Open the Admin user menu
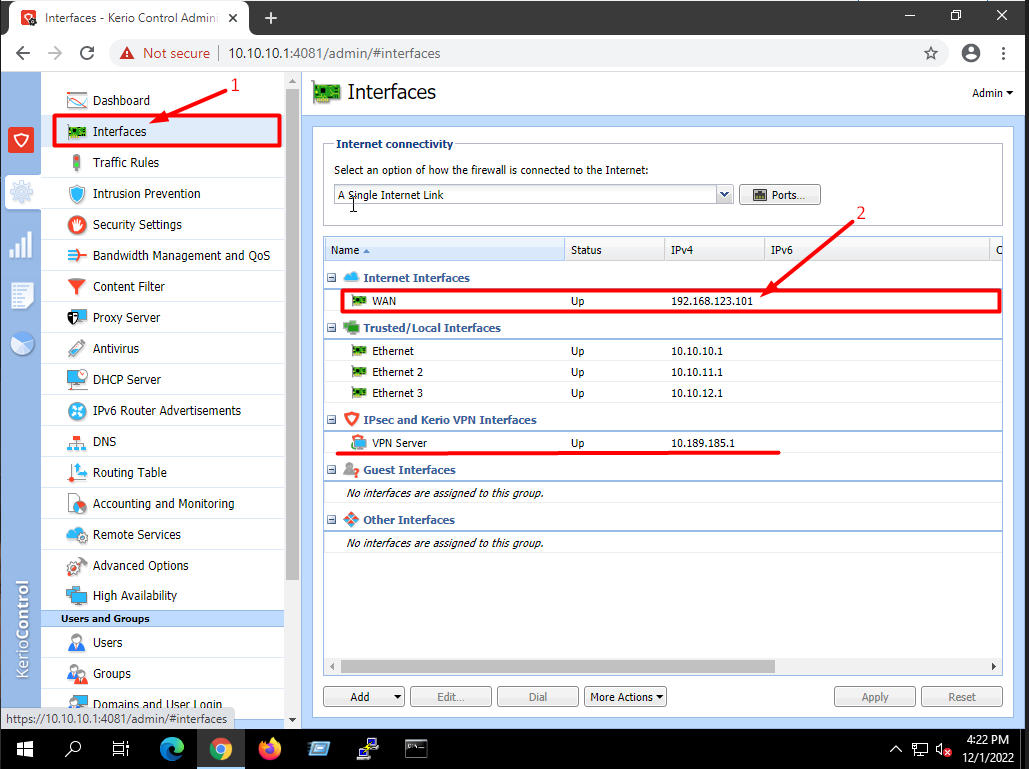The height and width of the screenshot is (769, 1029). click(992, 93)
